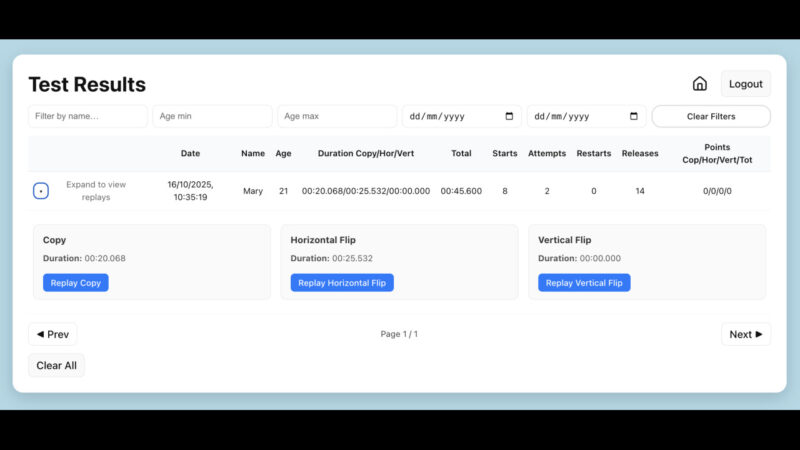The image size is (800, 450).
Task: Click the Name column header
Action: coord(253,154)
